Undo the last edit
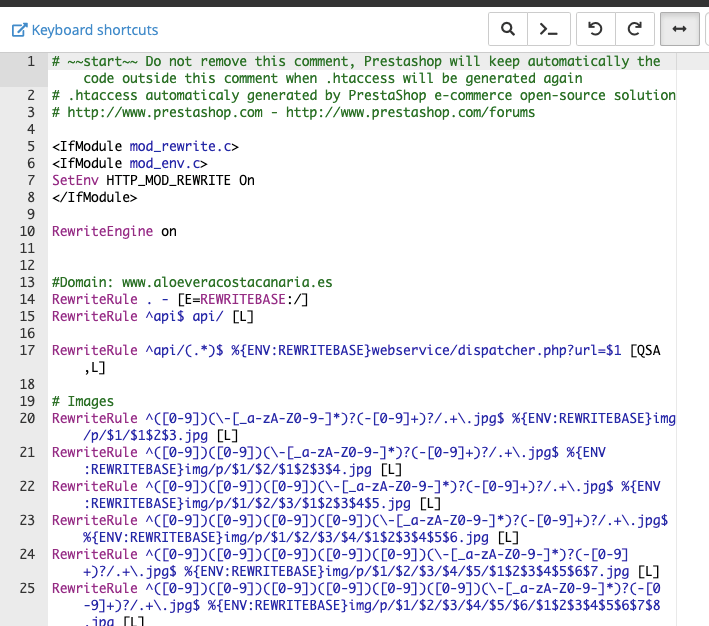Viewport: 709px width, 626px height. (596, 29)
